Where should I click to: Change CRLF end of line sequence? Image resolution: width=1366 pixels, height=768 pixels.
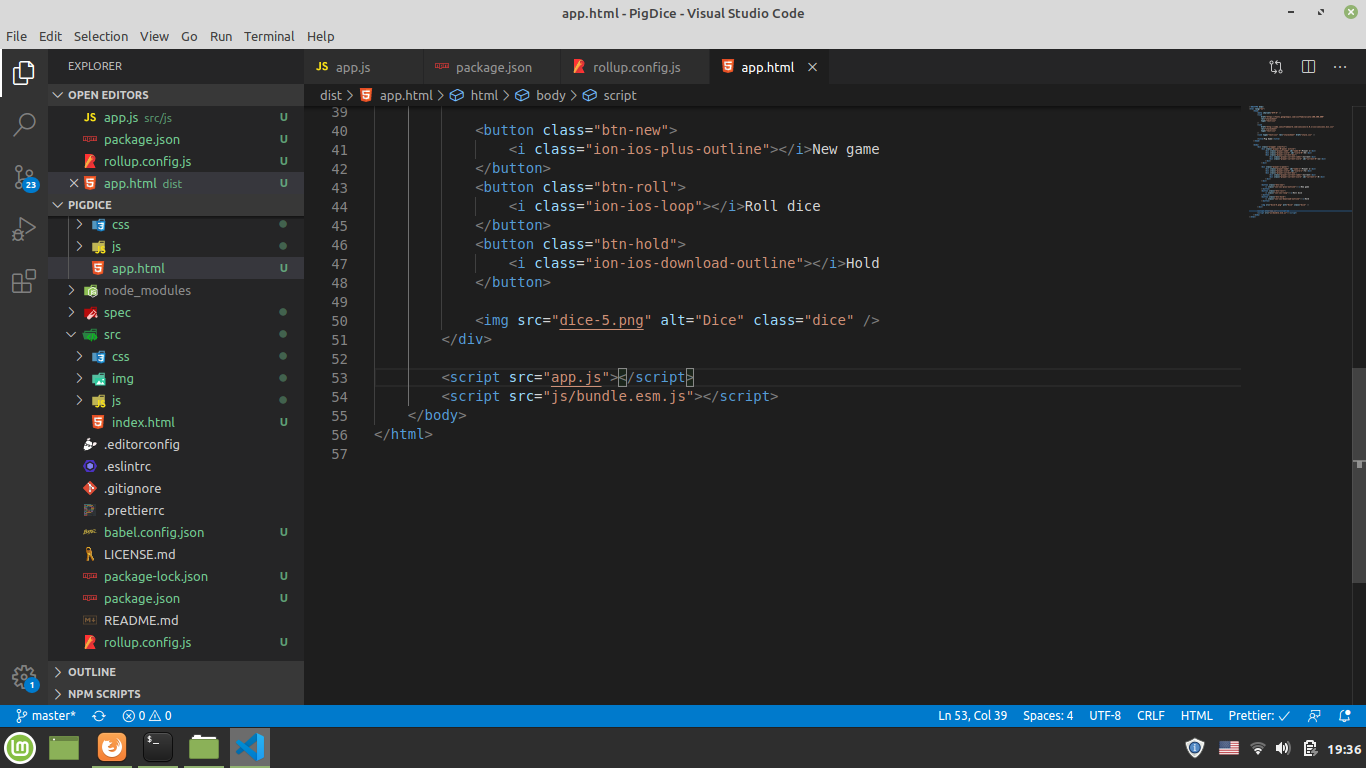click(1151, 716)
